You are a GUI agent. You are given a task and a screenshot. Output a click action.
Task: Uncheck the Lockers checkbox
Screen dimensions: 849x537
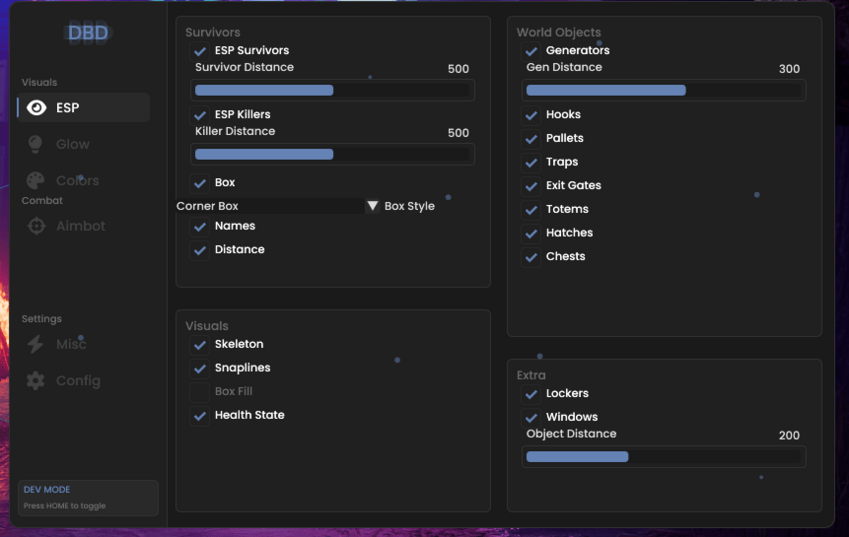click(531, 394)
